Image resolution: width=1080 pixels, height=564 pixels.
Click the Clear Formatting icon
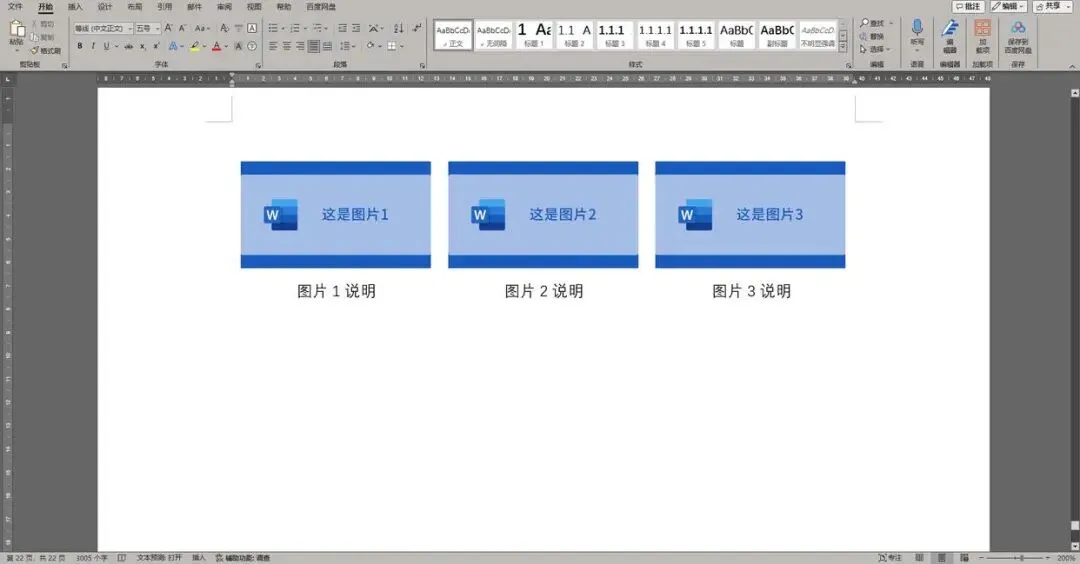click(225, 28)
